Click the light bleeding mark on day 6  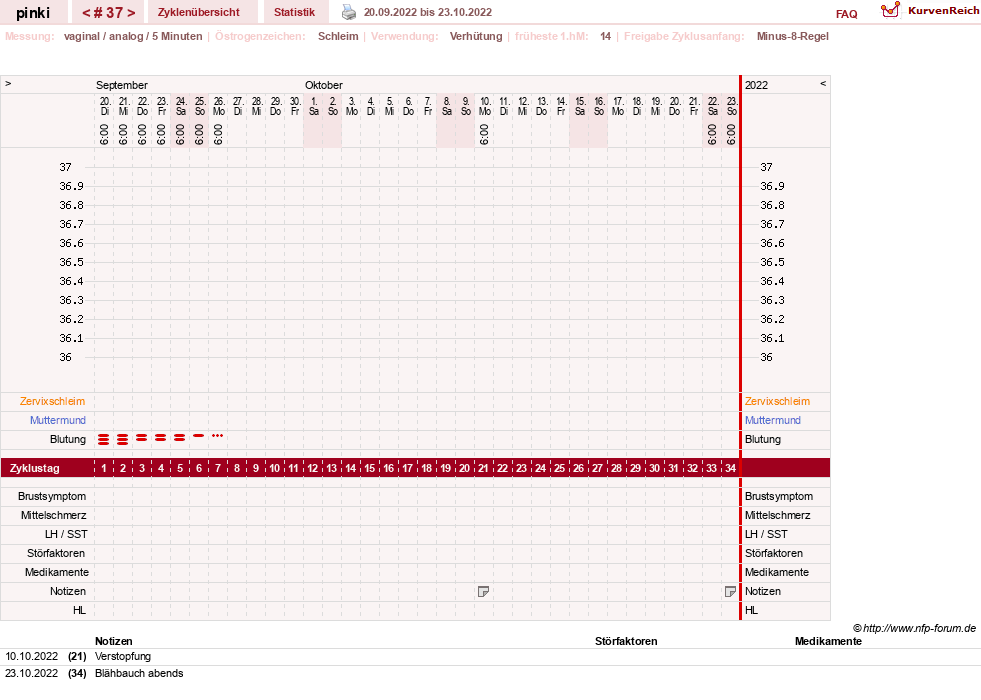coord(199,435)
